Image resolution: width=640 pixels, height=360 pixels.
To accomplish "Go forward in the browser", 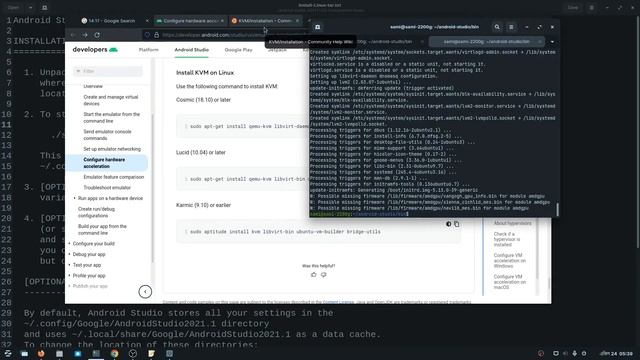I will point(84,35).
